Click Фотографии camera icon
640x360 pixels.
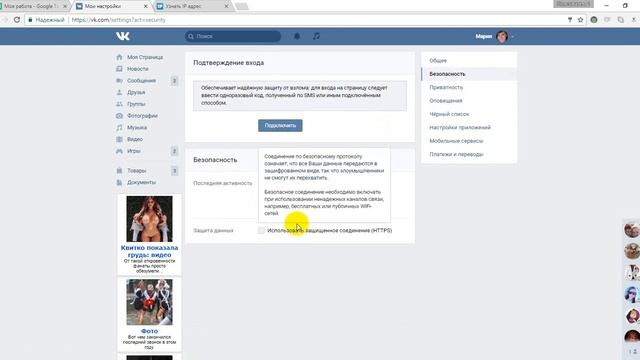[119, 116]
